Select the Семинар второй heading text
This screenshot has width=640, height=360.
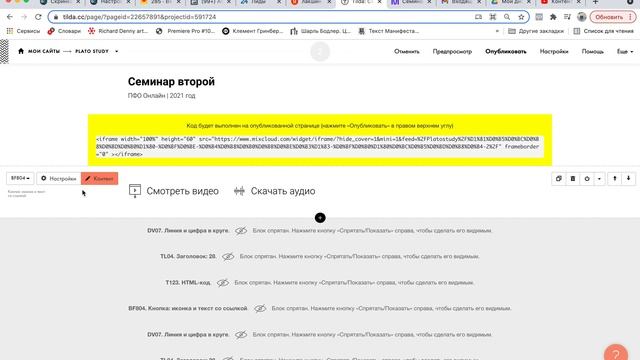coord(171,82)
